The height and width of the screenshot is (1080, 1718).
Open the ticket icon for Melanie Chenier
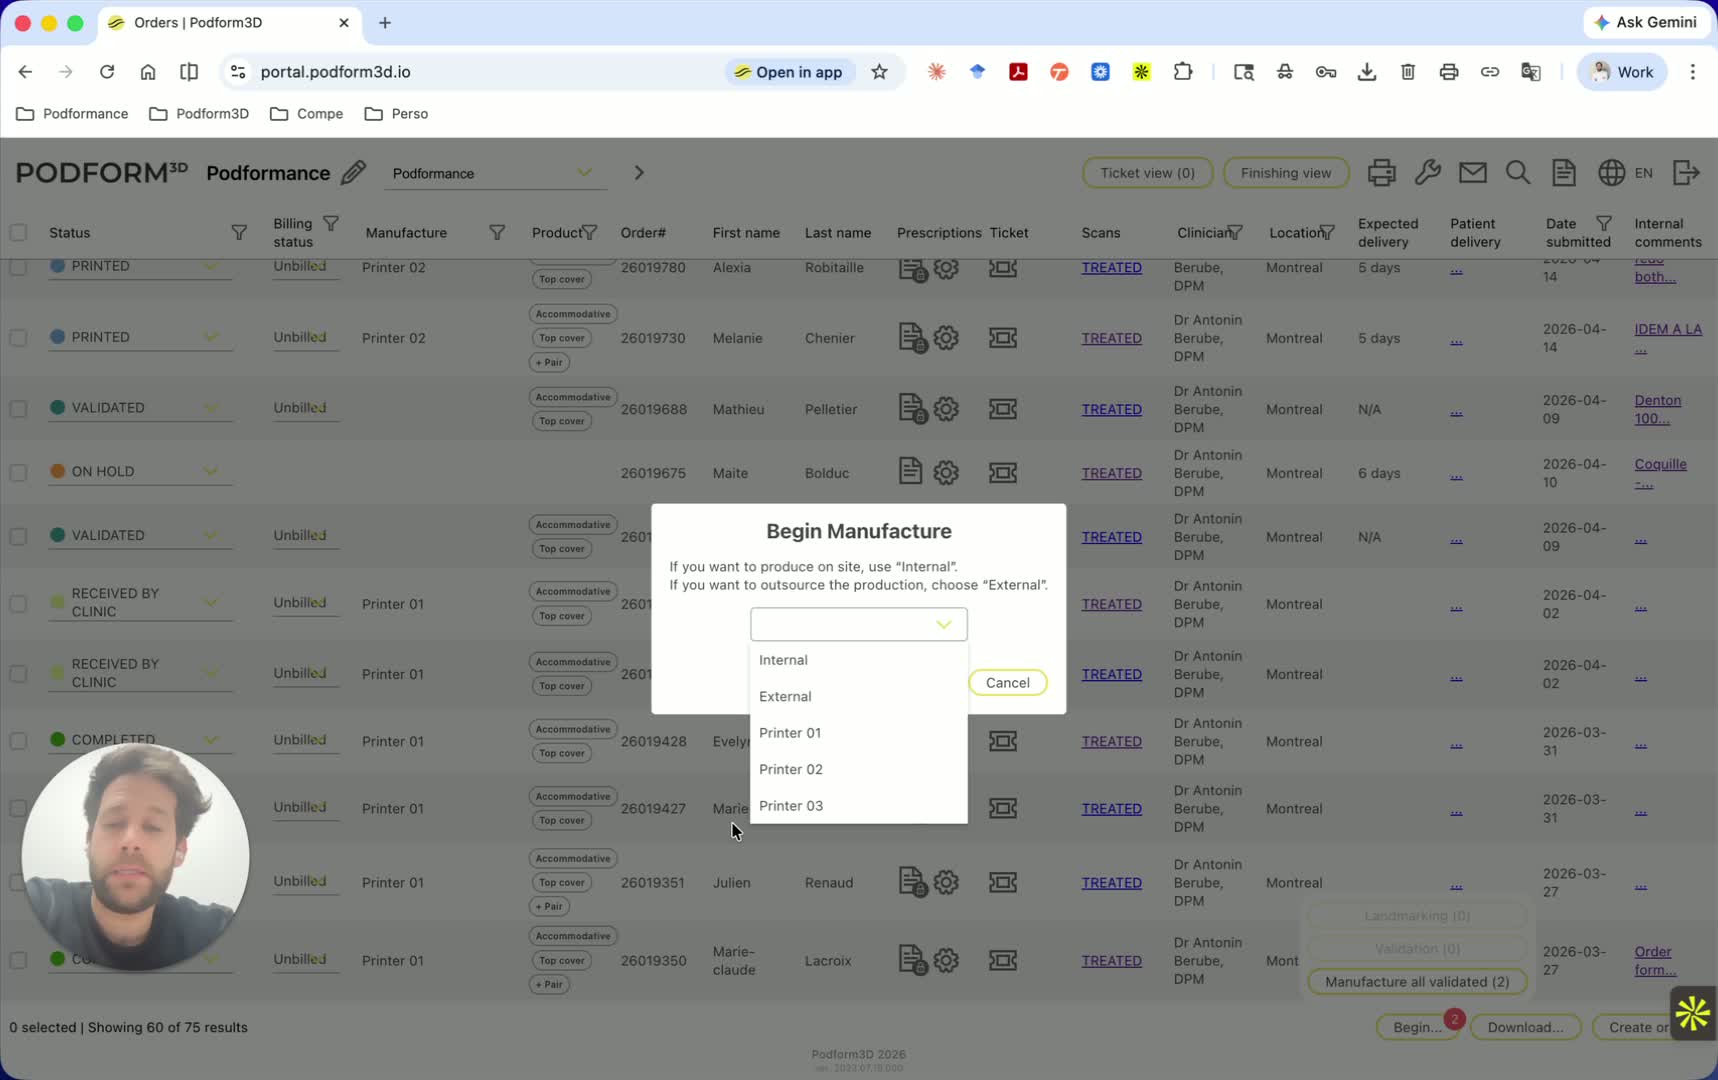coord(1003,338)
